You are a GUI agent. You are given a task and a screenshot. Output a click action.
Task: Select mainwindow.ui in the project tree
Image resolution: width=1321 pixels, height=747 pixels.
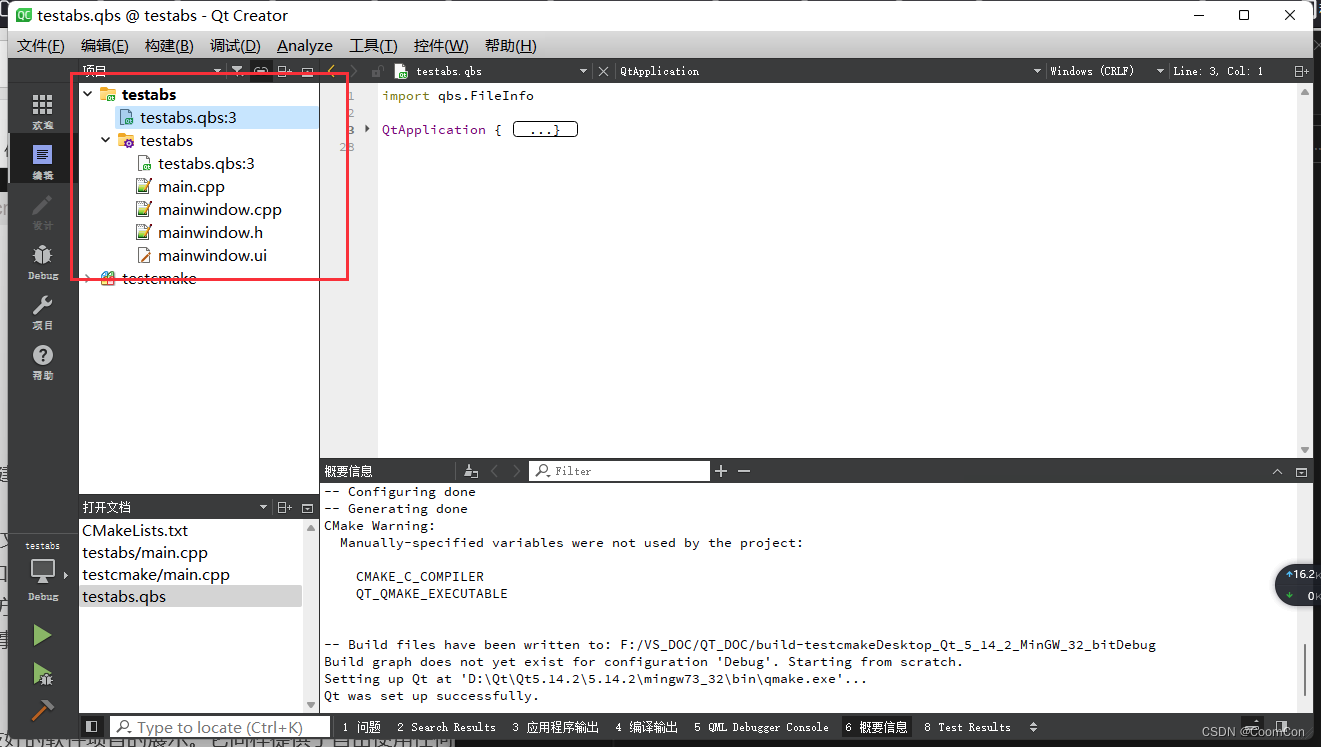tap(211, 256)
